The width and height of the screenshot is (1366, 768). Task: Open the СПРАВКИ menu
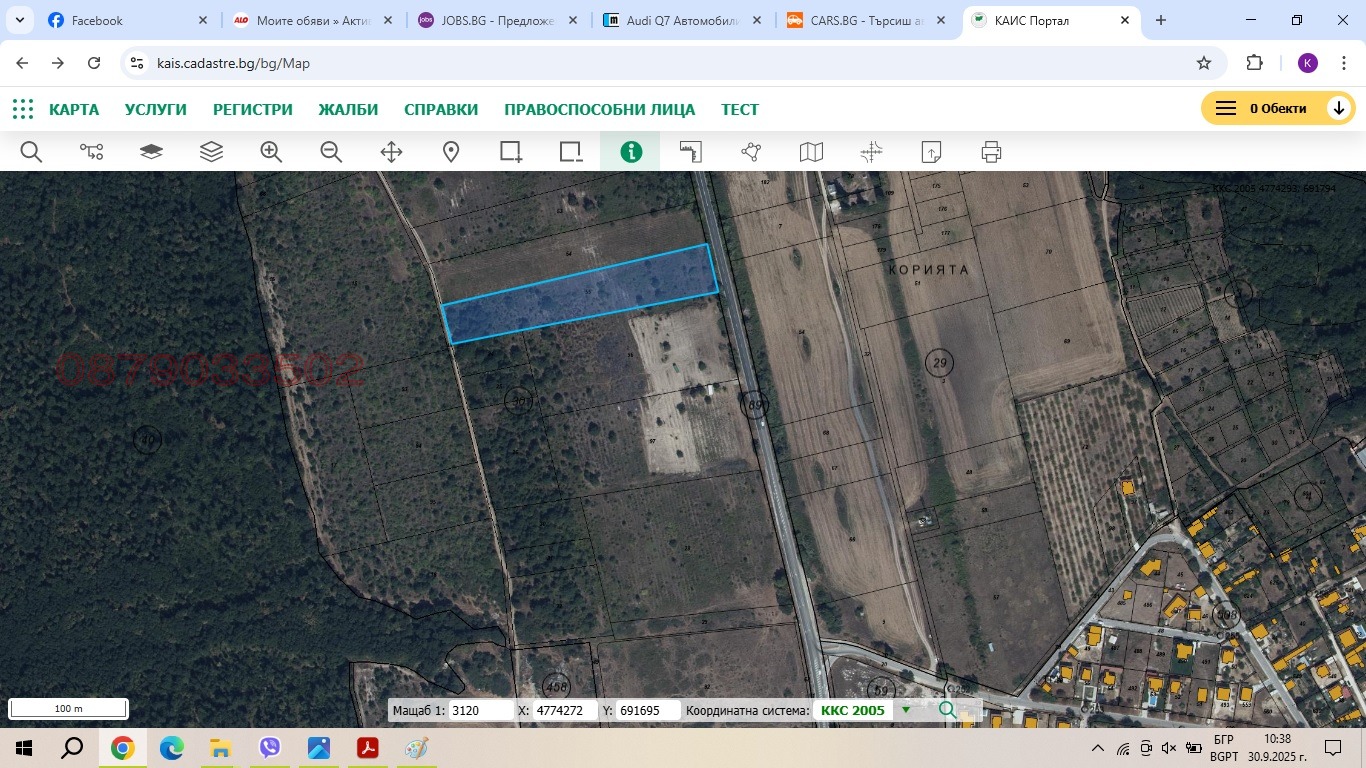[440, 109]
